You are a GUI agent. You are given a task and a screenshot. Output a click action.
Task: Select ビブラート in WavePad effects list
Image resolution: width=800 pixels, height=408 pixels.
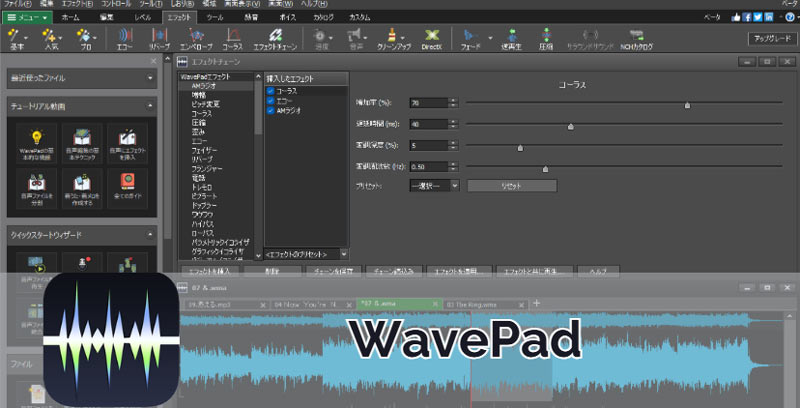coord(205,196)
